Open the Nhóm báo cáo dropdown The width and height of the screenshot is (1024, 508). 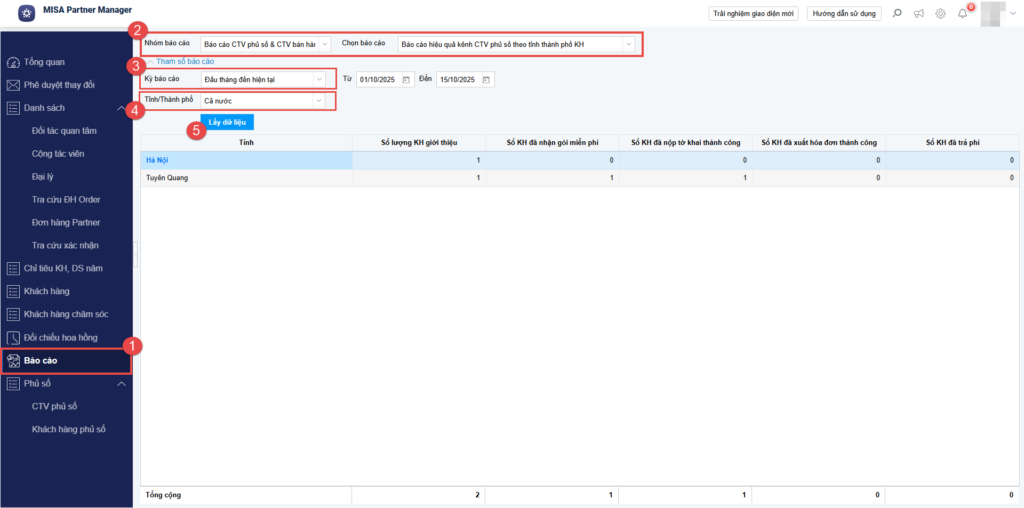click(325, 44)
